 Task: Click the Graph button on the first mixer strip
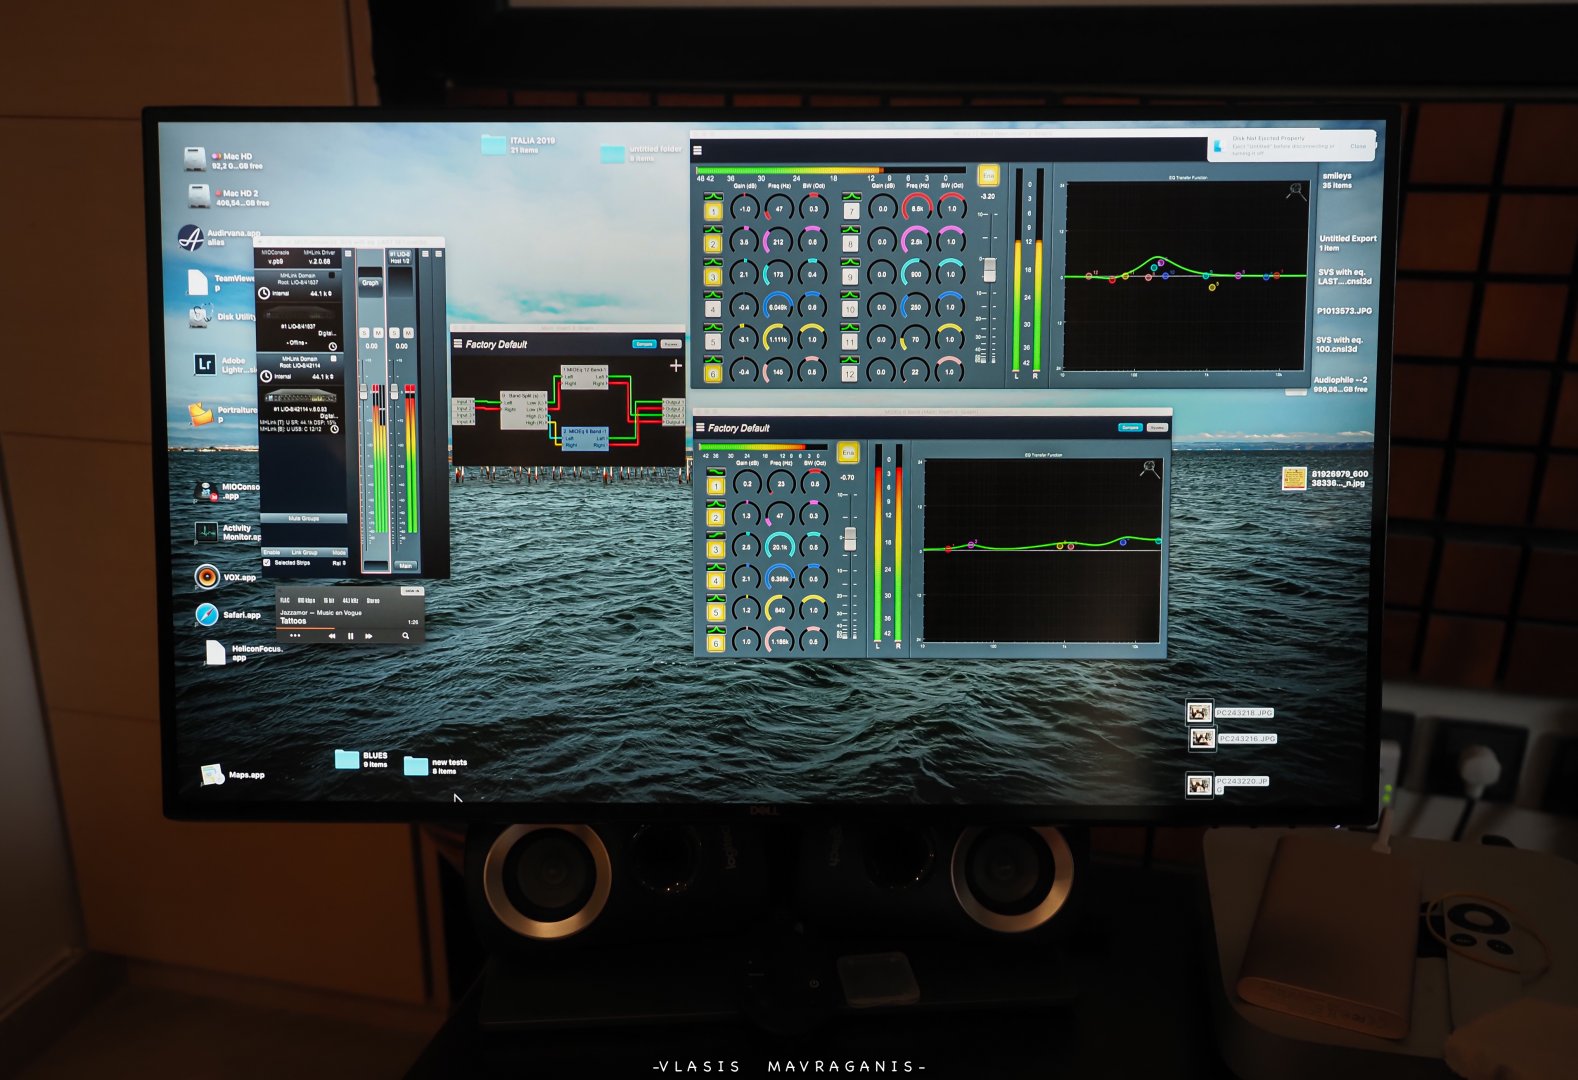[x=370, y=283]
